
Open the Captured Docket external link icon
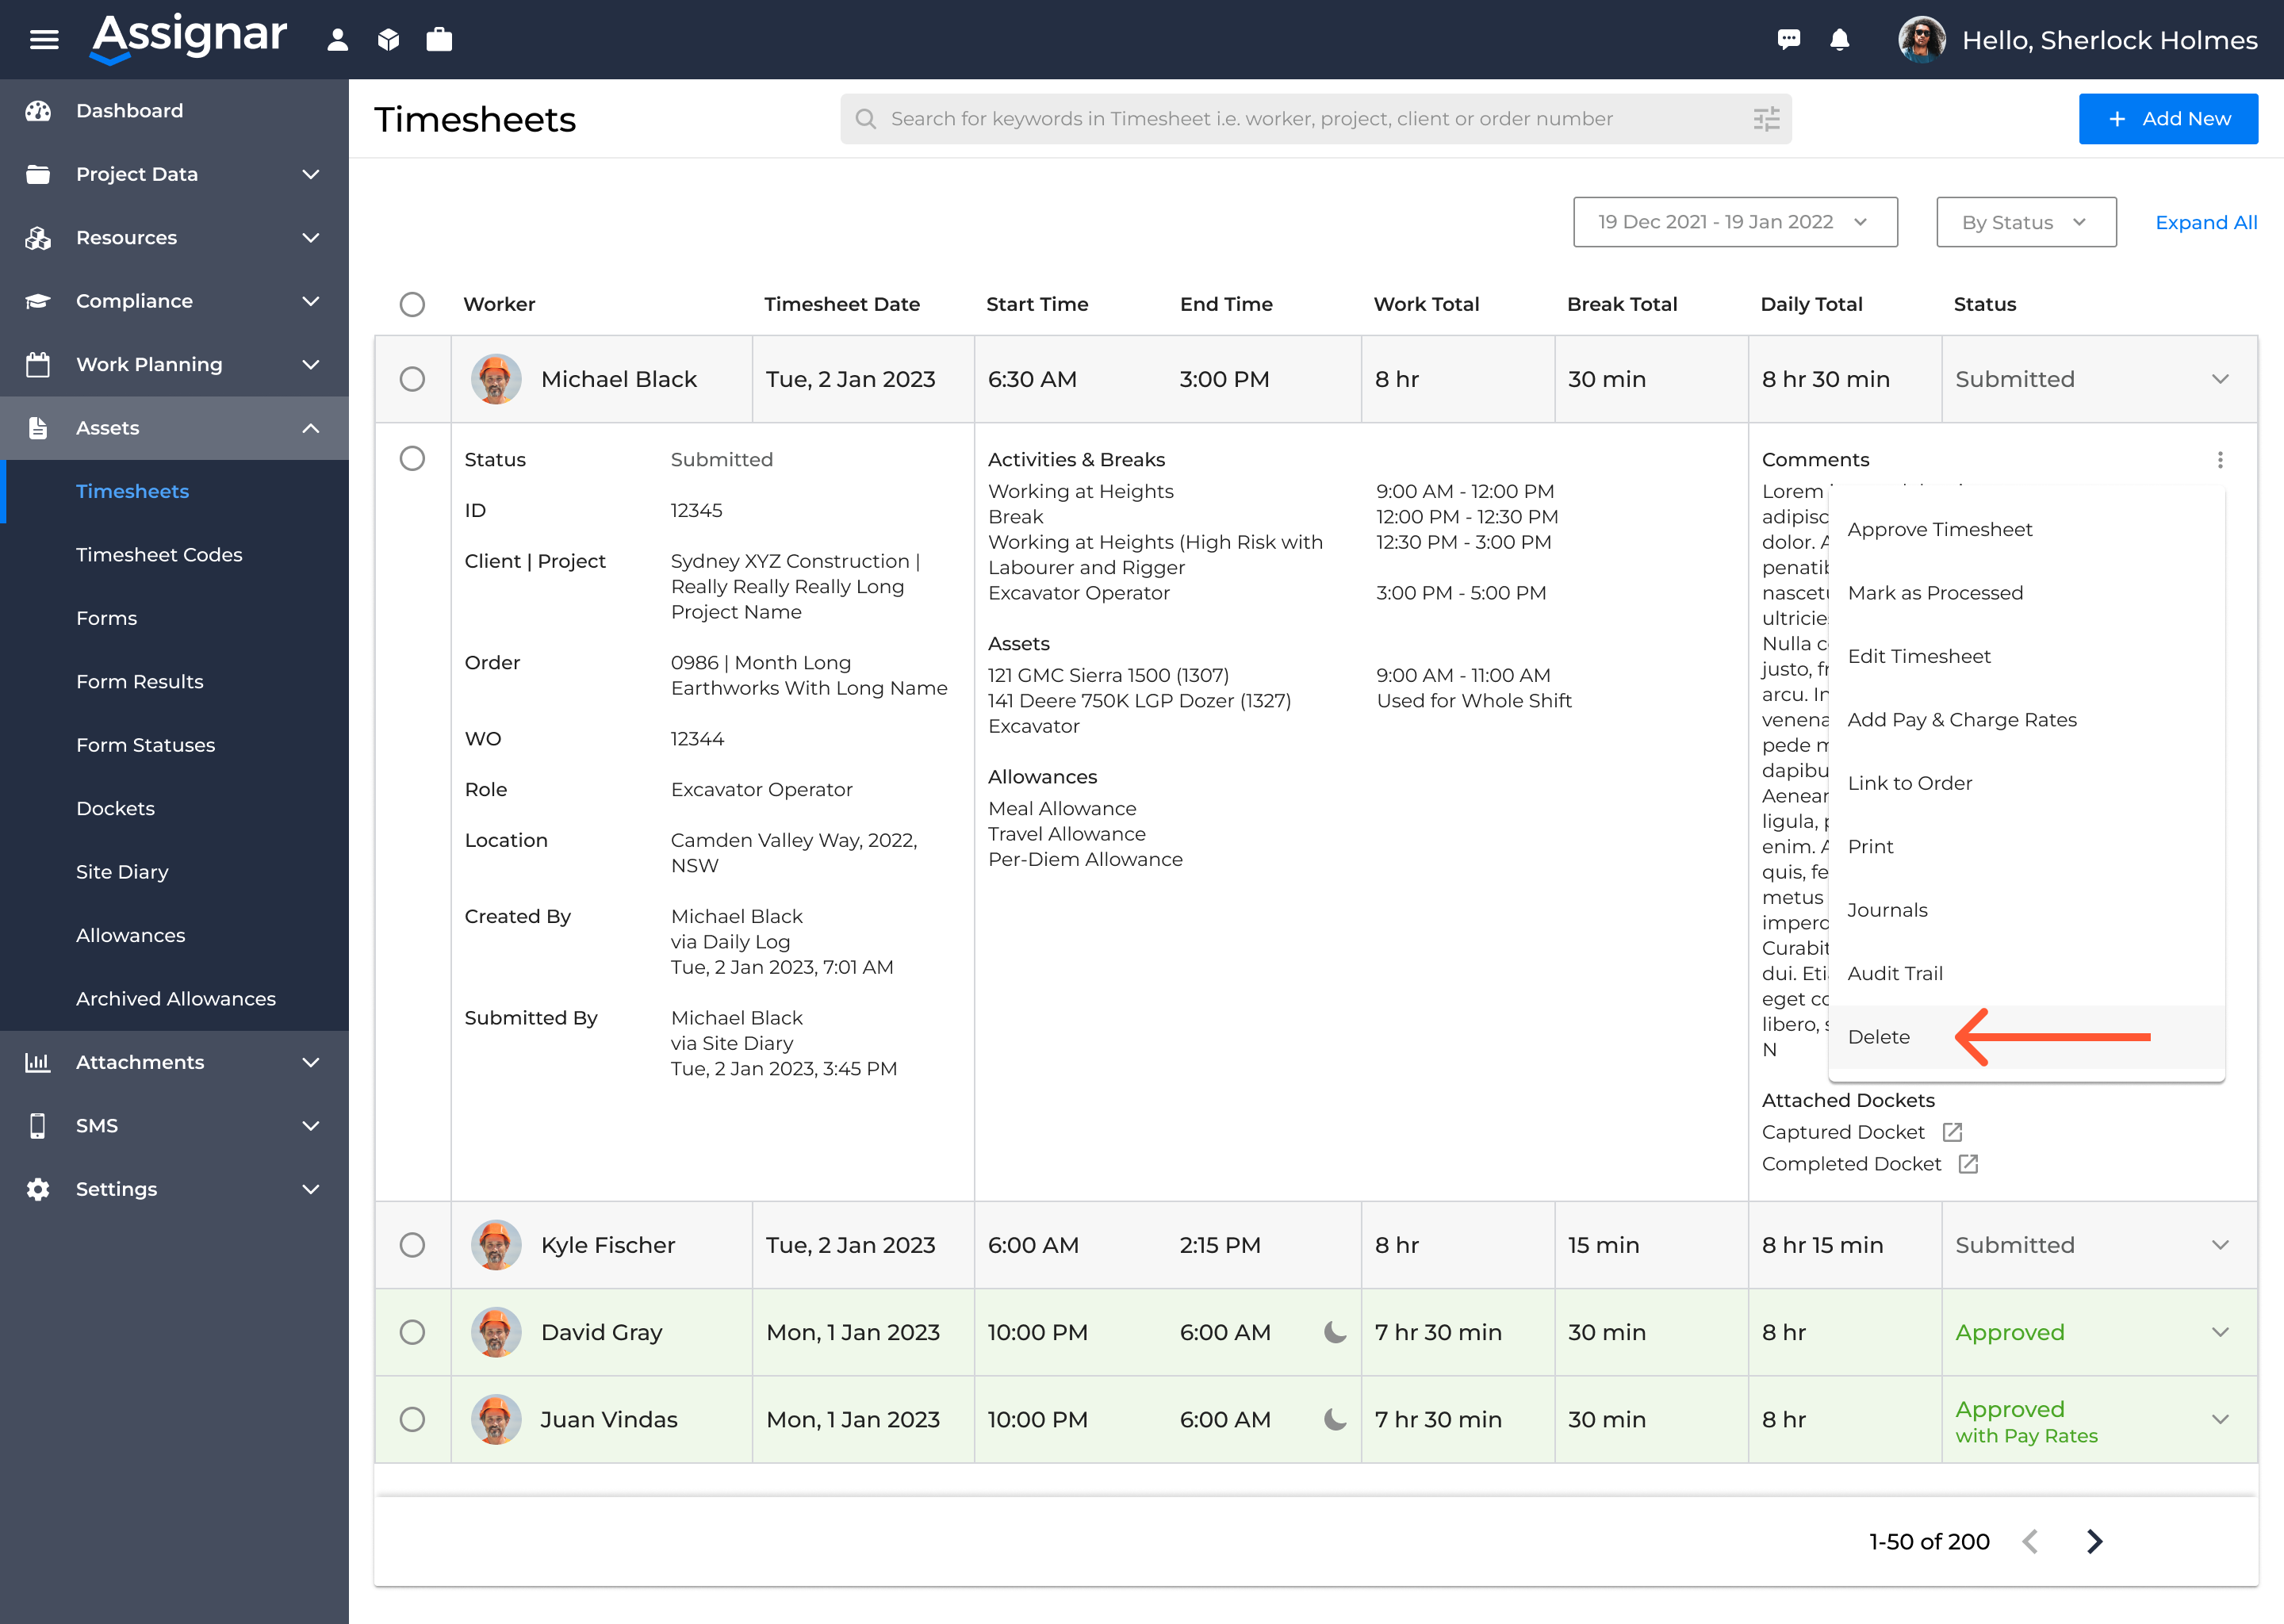tap(1952, 1131)
